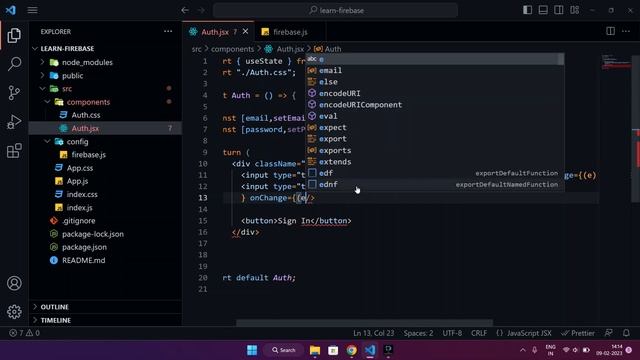The image size is (640, 360).
Task: Open notifications bell in status bar
Action: [x=626, y=333]
